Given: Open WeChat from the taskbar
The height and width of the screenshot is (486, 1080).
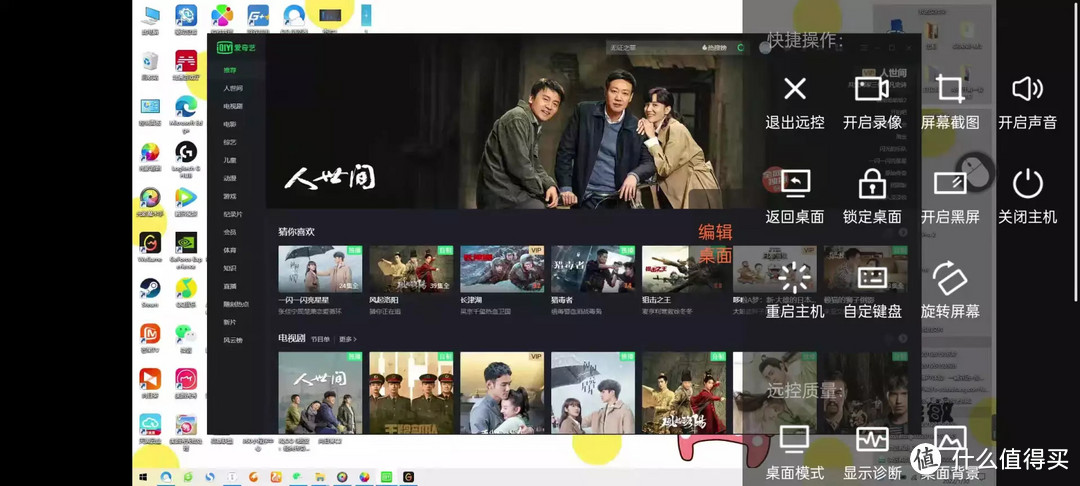Looking at the screenshot, I should click(x=298, y=477).
